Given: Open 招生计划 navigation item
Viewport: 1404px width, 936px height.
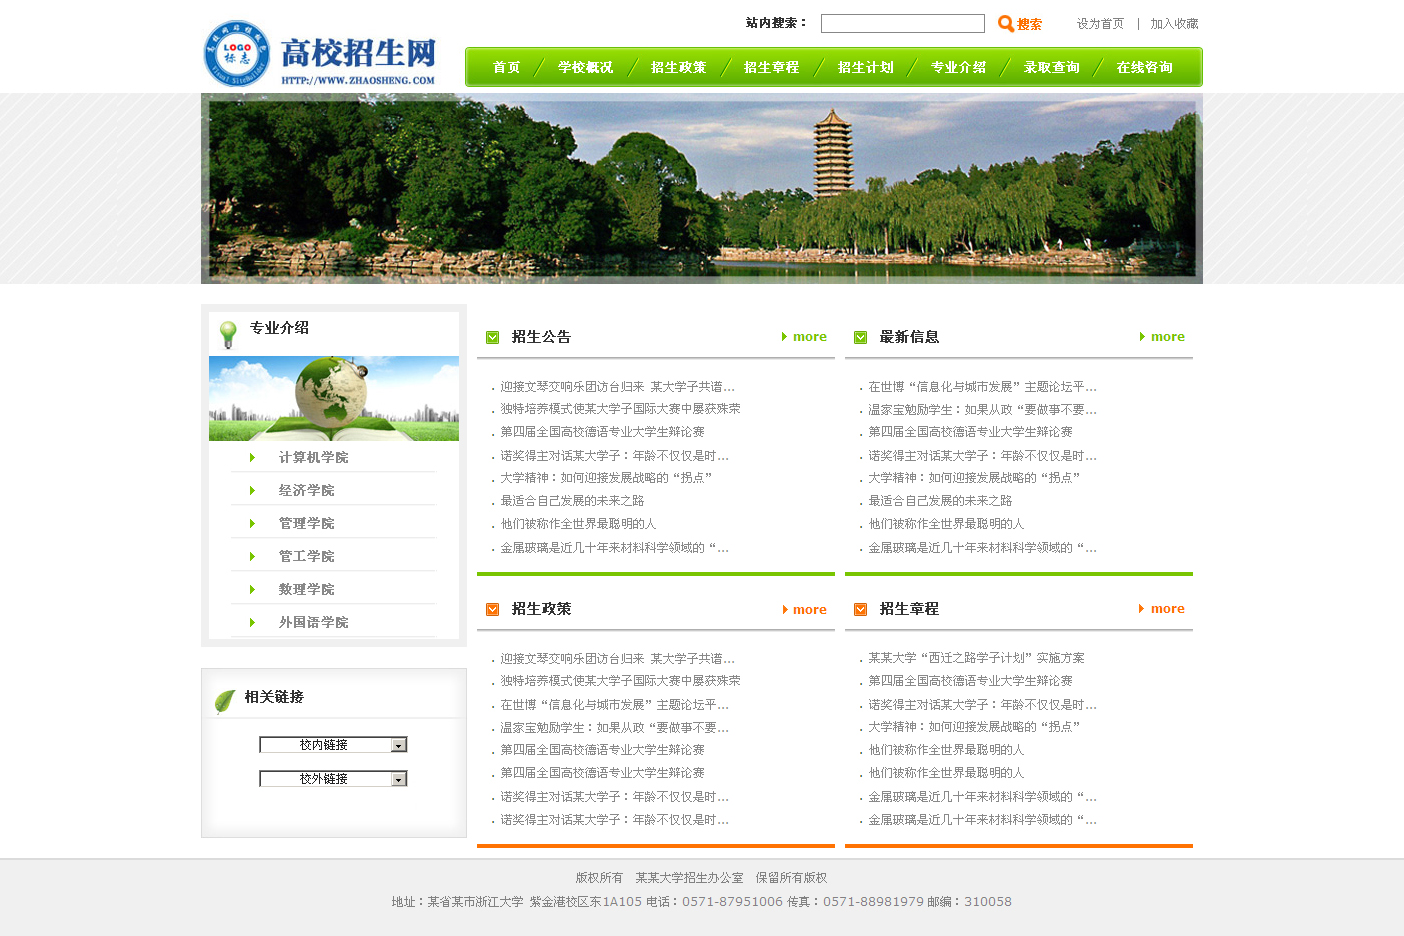Looking at the screenshot, I should 866,68.
